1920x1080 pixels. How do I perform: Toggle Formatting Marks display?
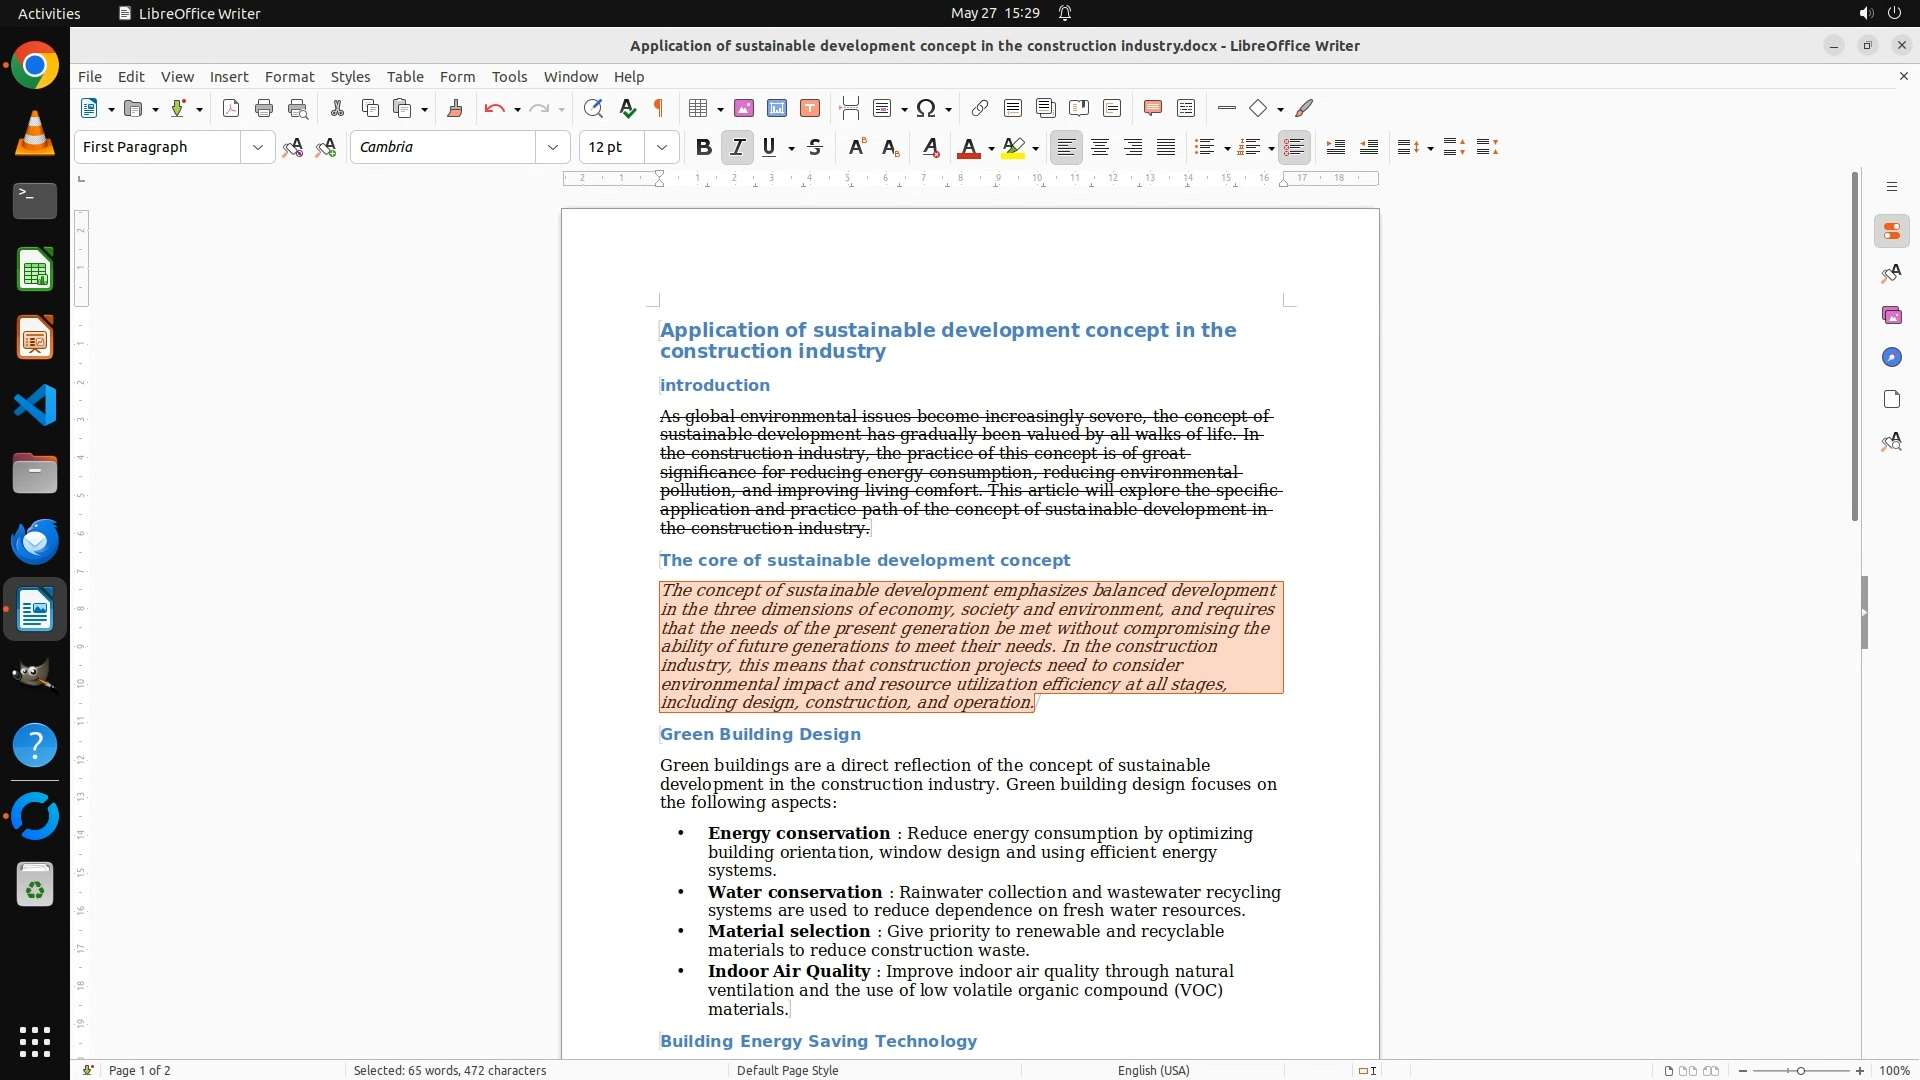pyautogui.click(x=659, y=109)
